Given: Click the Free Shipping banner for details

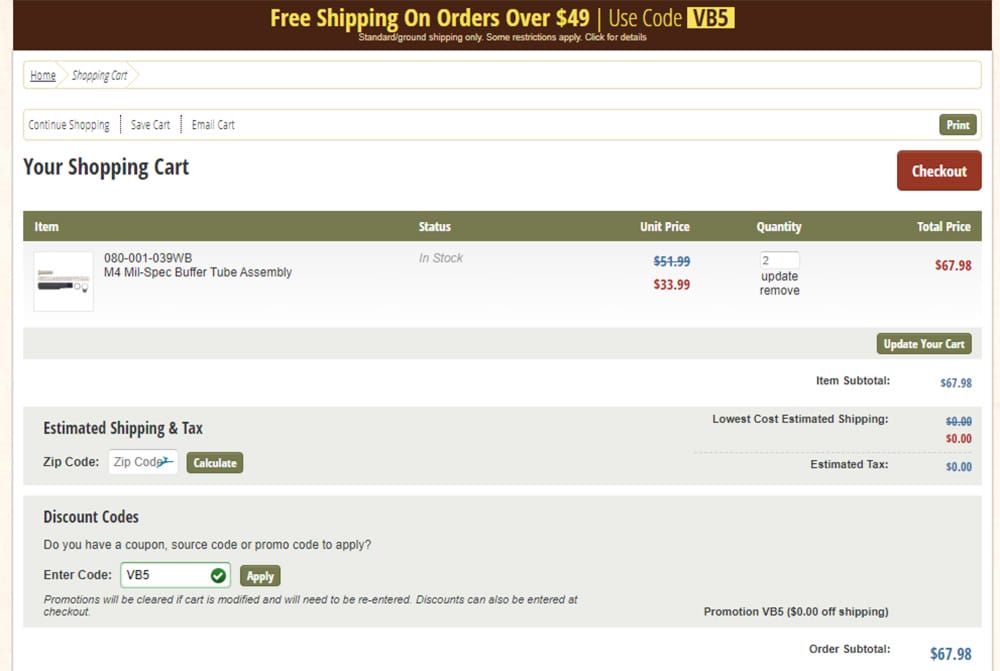Looking at the screenshot, I should click(x=503, y=24).
